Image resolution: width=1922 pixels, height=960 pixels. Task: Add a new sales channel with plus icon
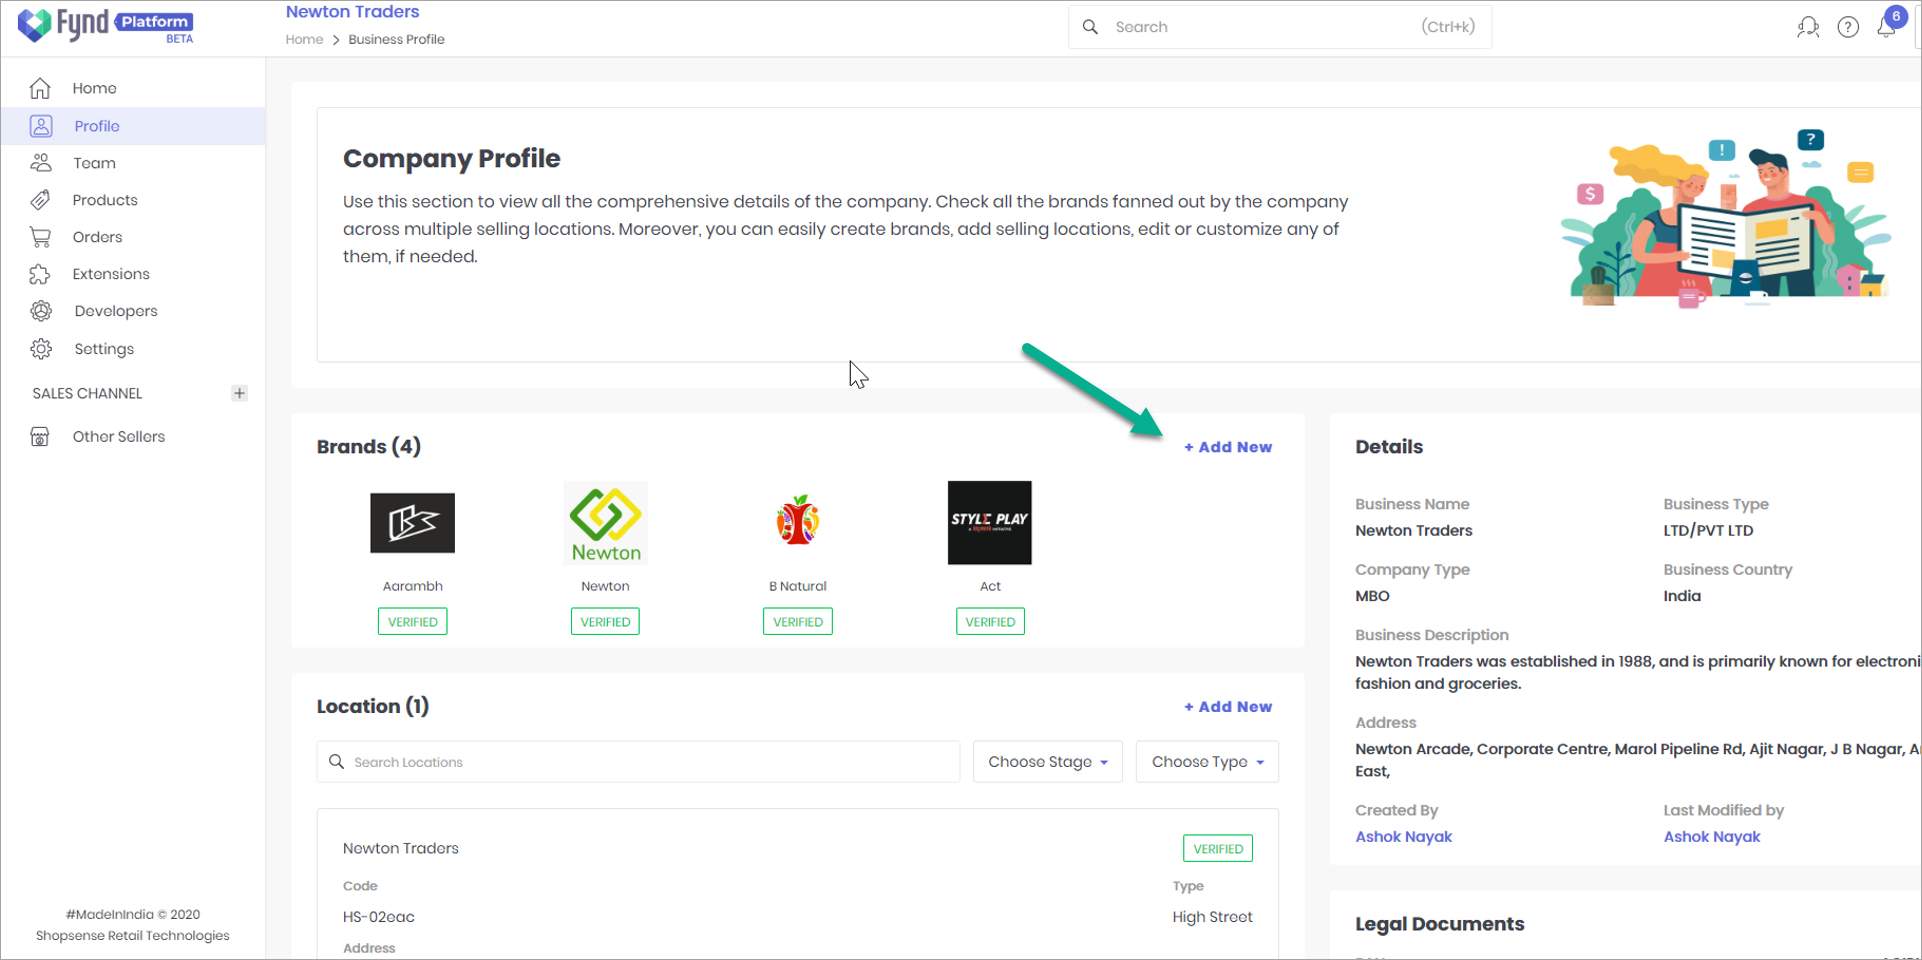[x=239, y=393]
